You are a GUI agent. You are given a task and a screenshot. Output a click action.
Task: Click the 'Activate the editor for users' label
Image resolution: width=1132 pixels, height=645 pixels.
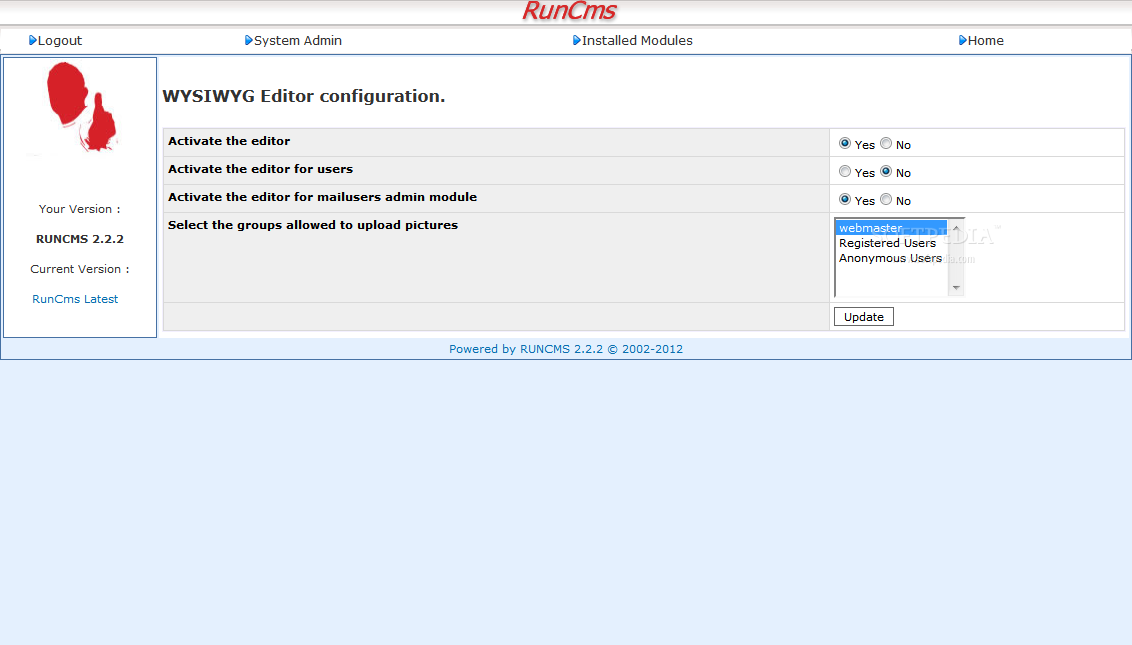click(x=261, y=169)
